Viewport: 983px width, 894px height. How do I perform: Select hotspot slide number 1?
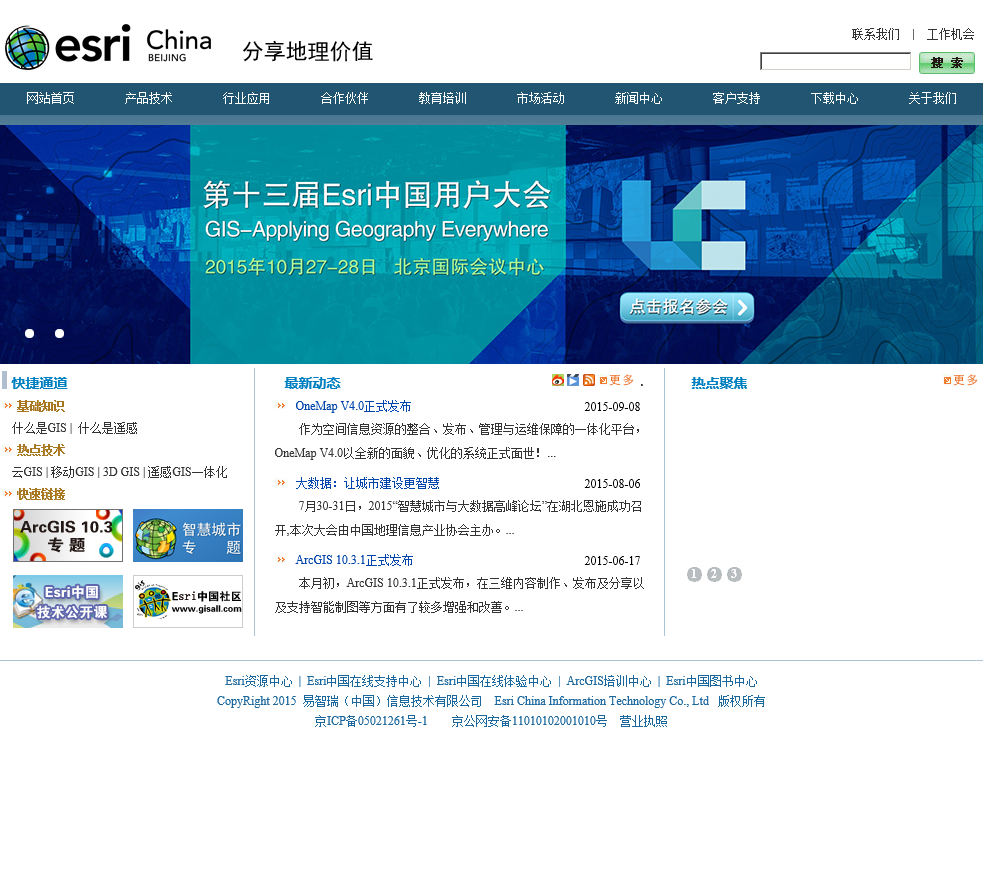point(694,574)
